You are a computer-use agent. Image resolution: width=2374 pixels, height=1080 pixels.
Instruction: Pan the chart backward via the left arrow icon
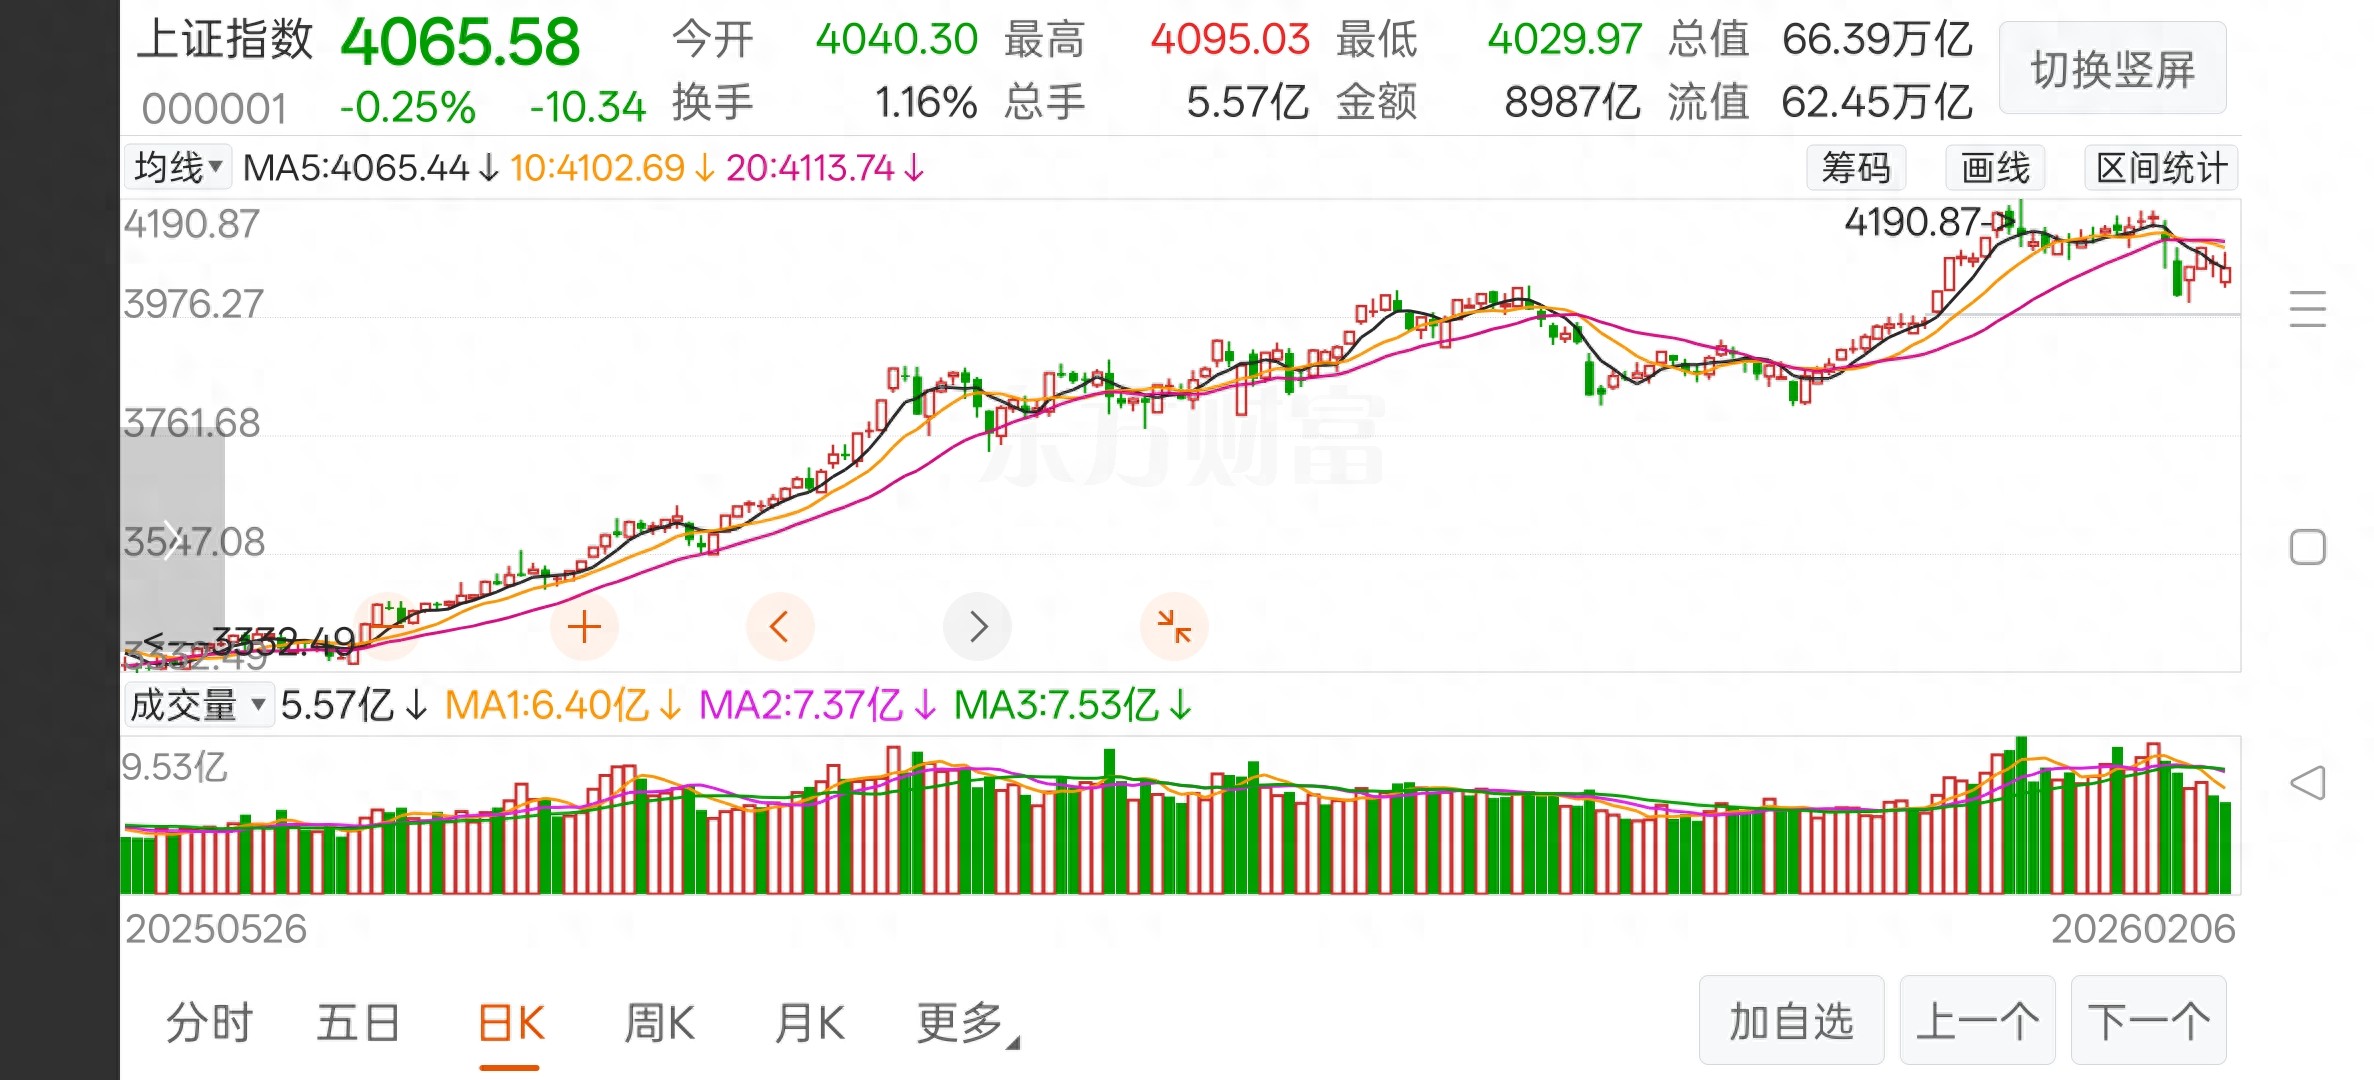[x=780, y=626]
